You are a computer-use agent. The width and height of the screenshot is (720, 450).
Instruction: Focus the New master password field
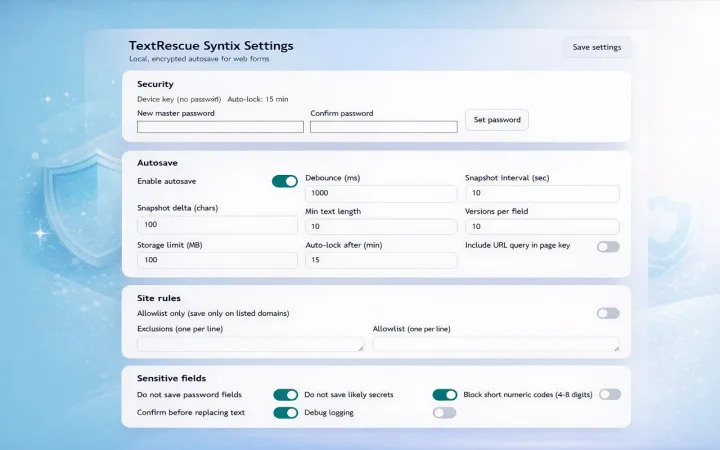[x=220, y=127]
